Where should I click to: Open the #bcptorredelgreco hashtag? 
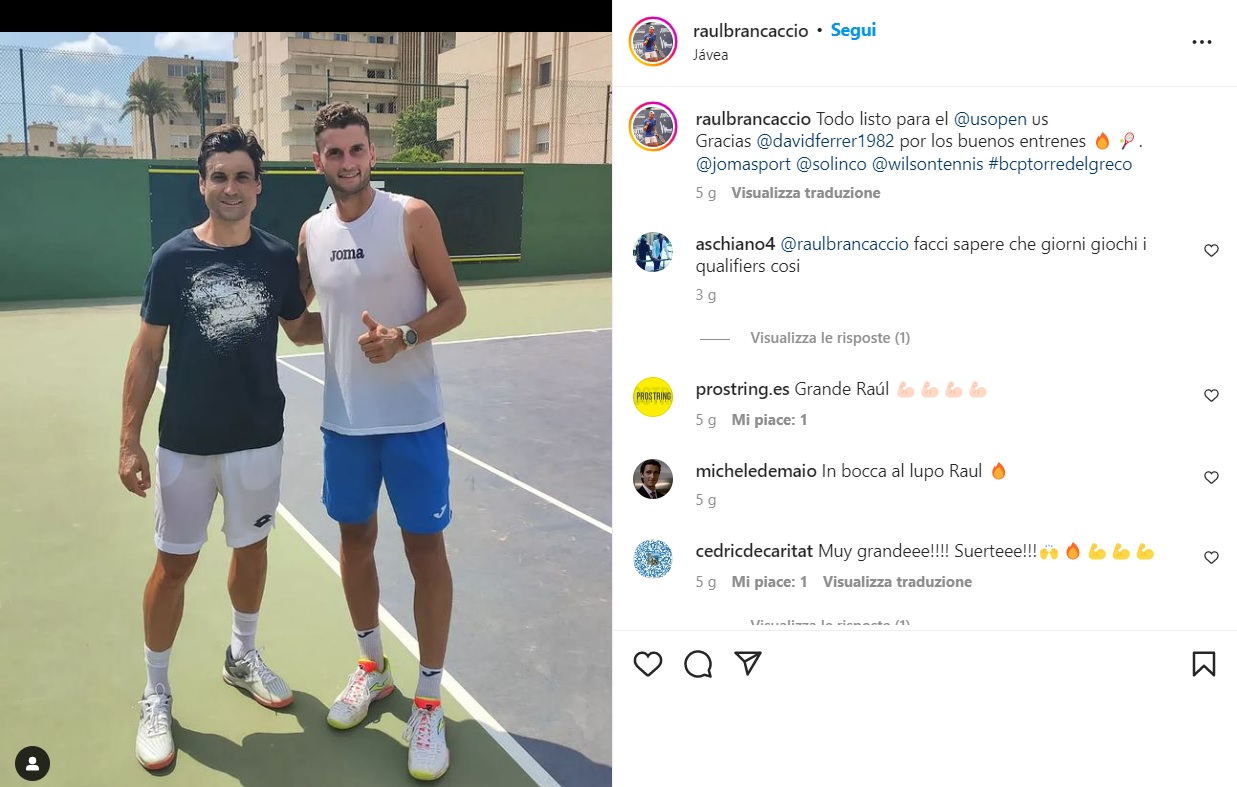[x=1060, y=164]
